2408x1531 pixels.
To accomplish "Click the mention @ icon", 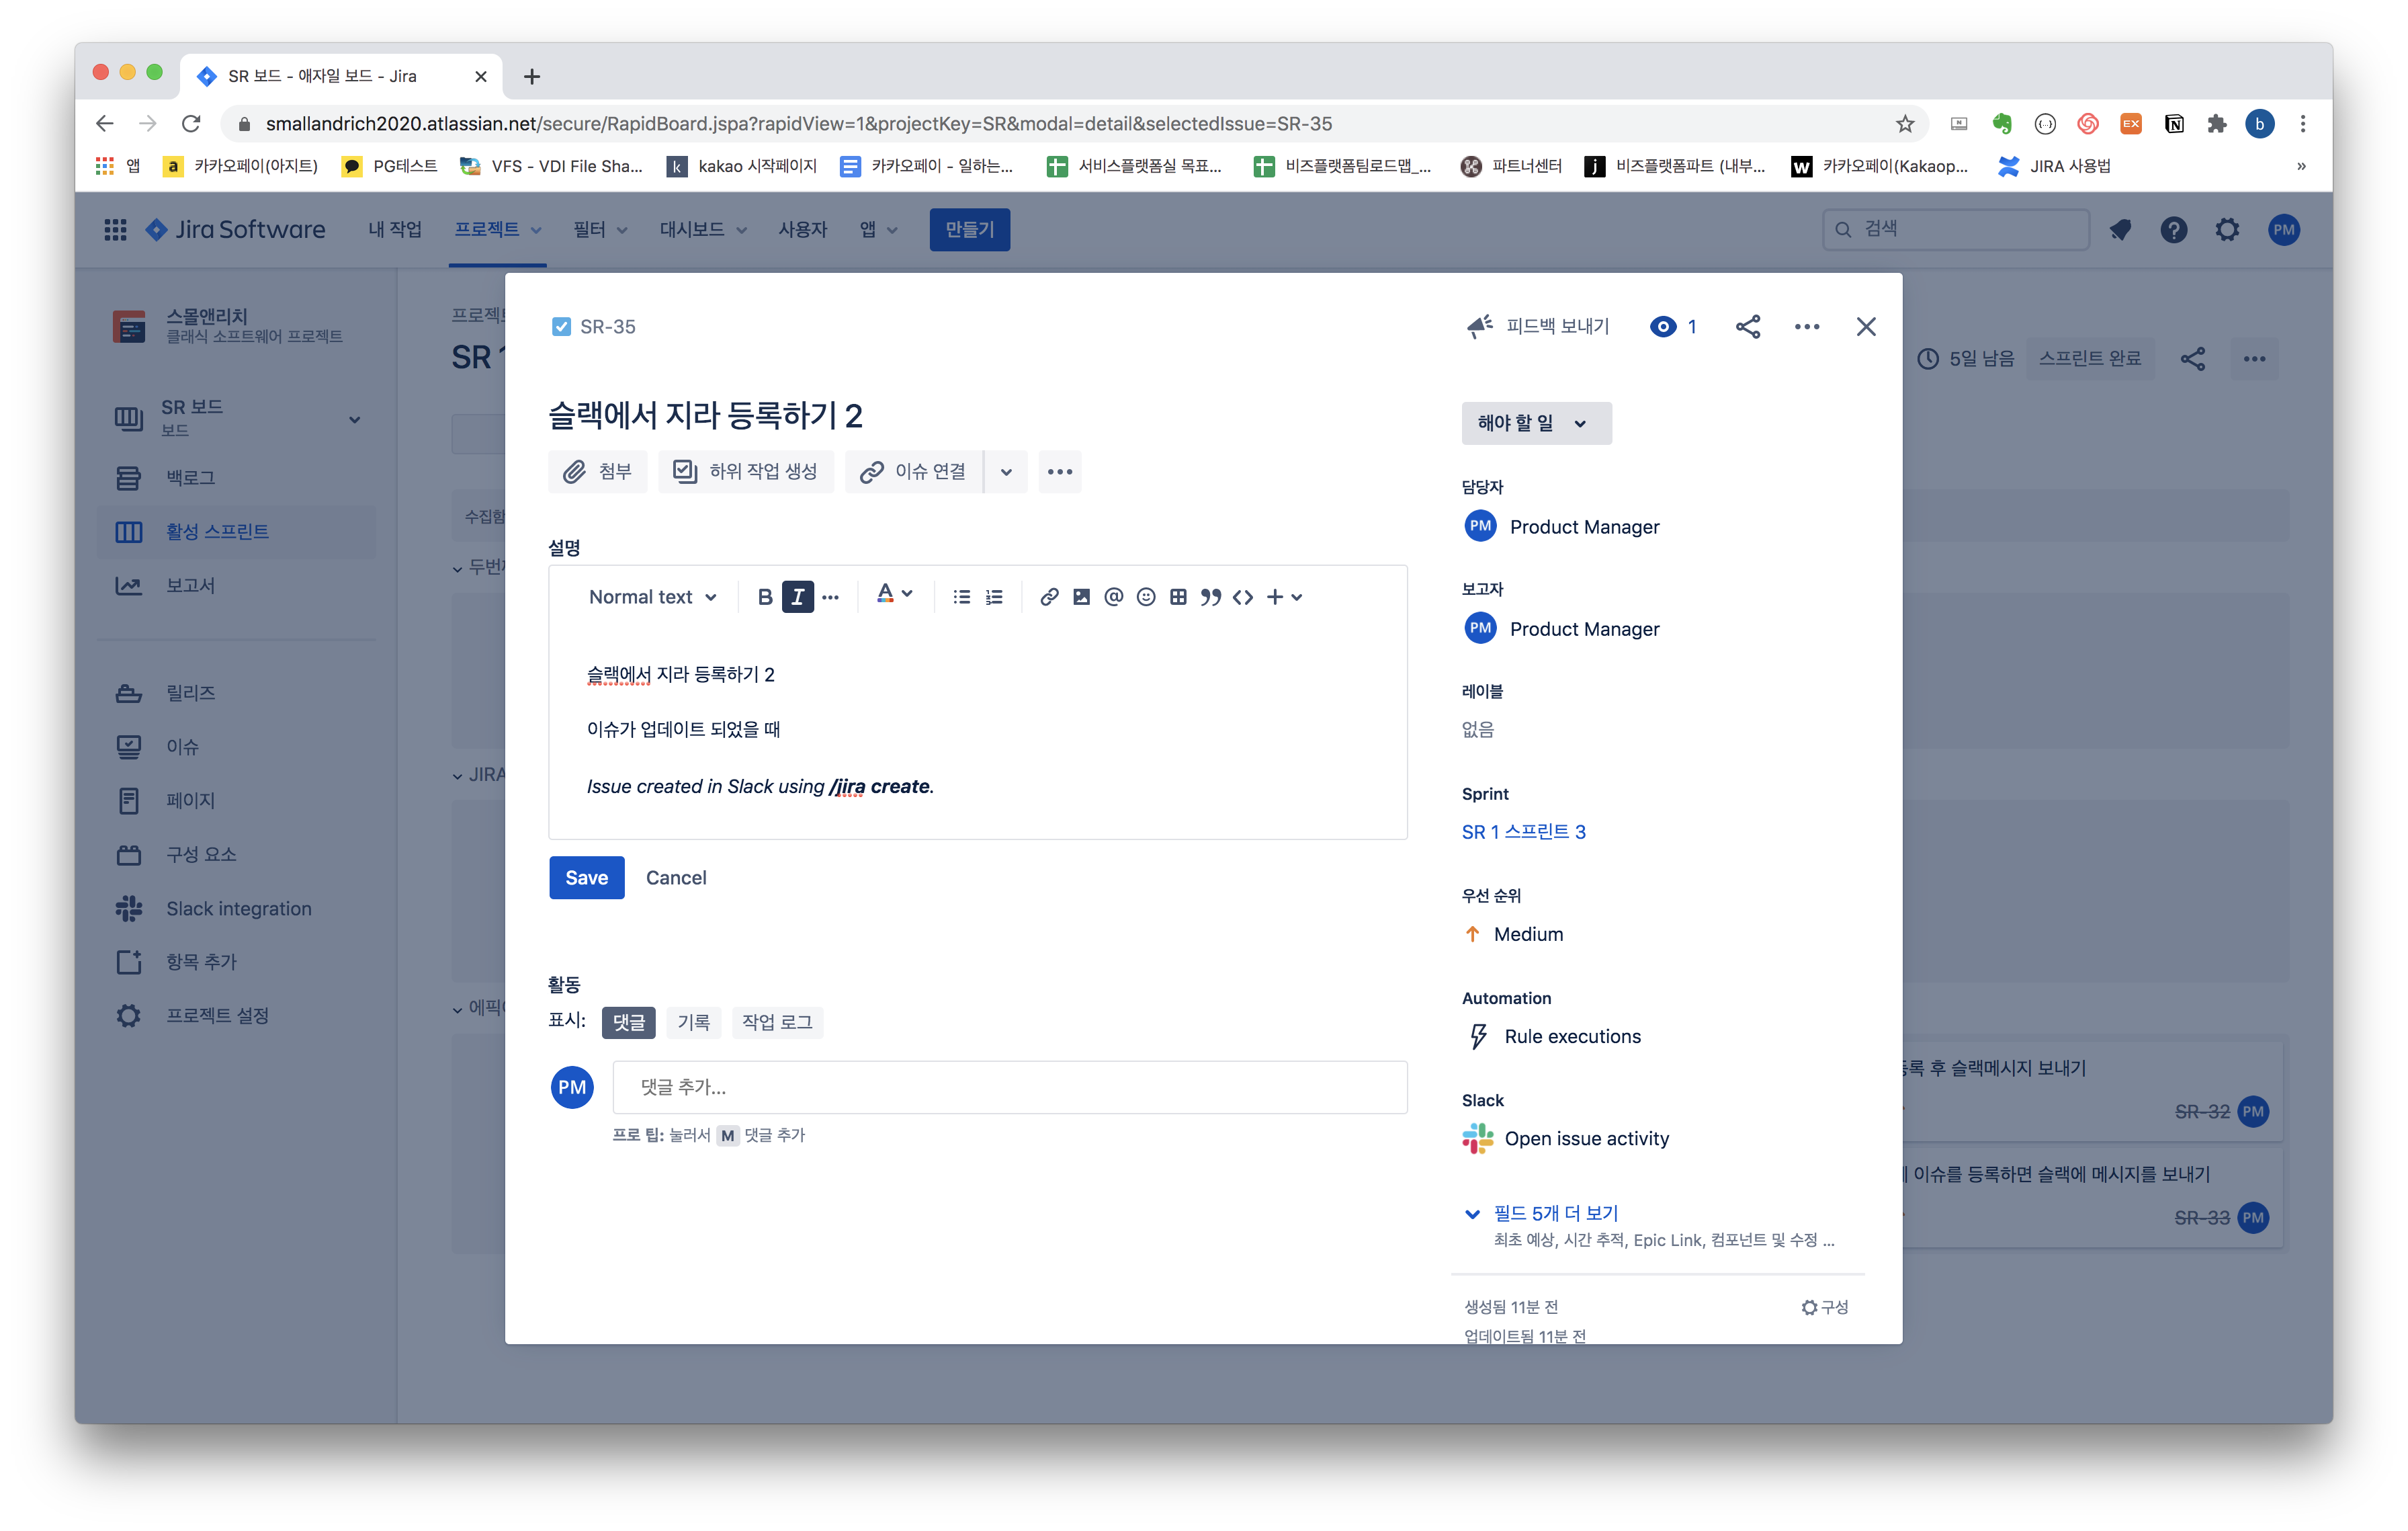I will [x=1113, y=597].
